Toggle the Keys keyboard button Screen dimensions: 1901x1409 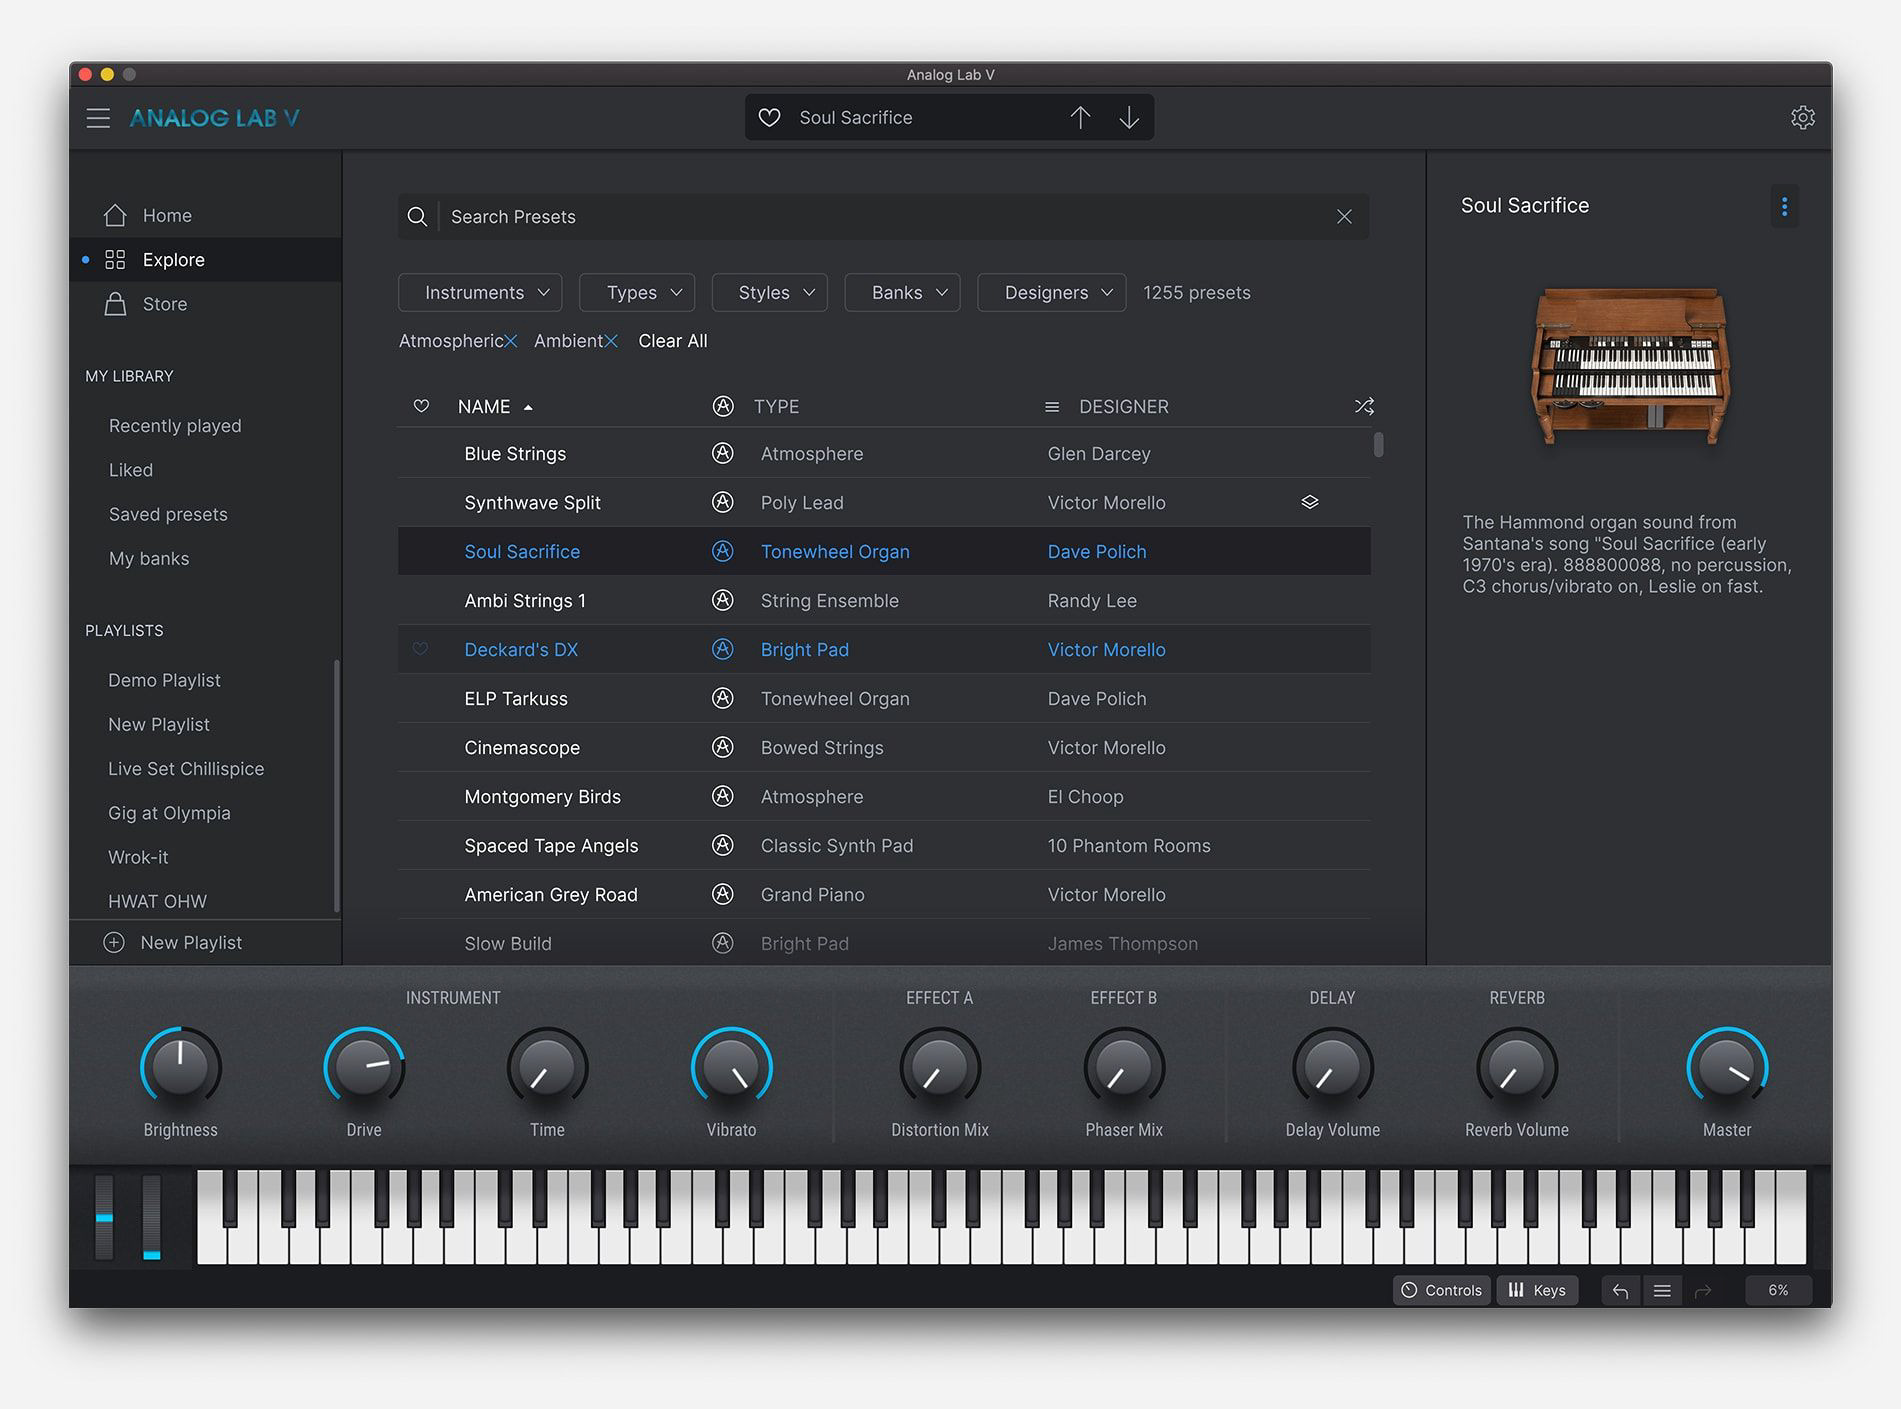[x=1537, y=1291]
